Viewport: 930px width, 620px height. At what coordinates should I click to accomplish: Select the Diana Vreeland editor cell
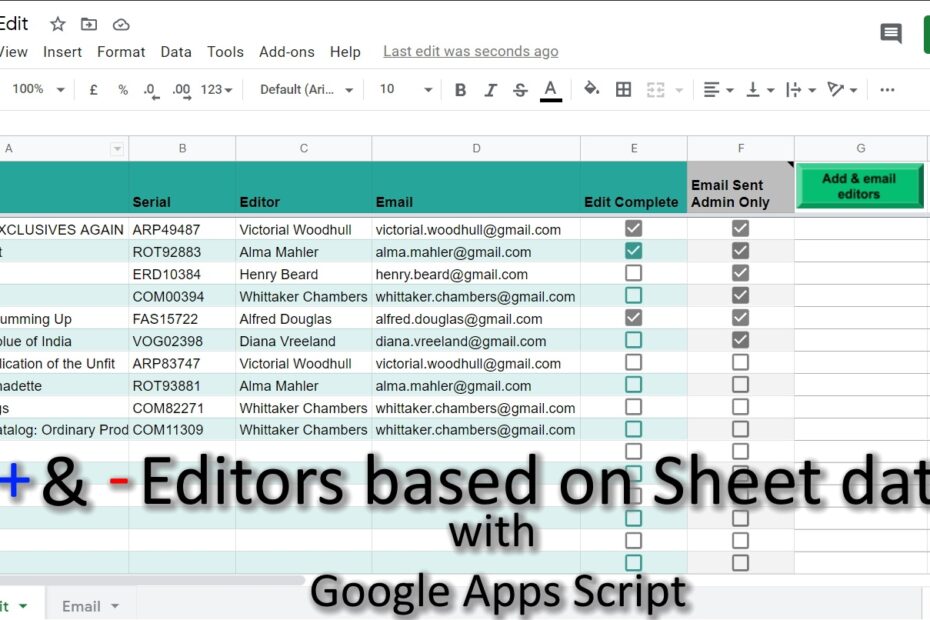point(304,341)
